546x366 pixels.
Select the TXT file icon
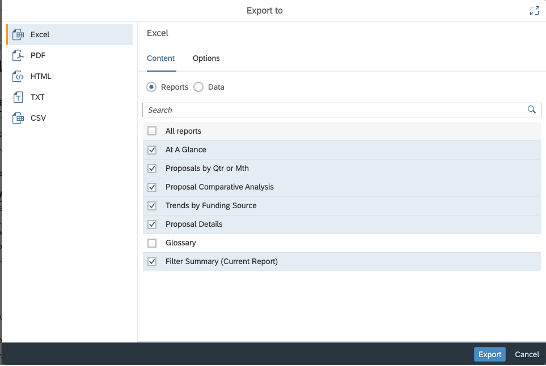pyautogui.click(x=18, y=97)
